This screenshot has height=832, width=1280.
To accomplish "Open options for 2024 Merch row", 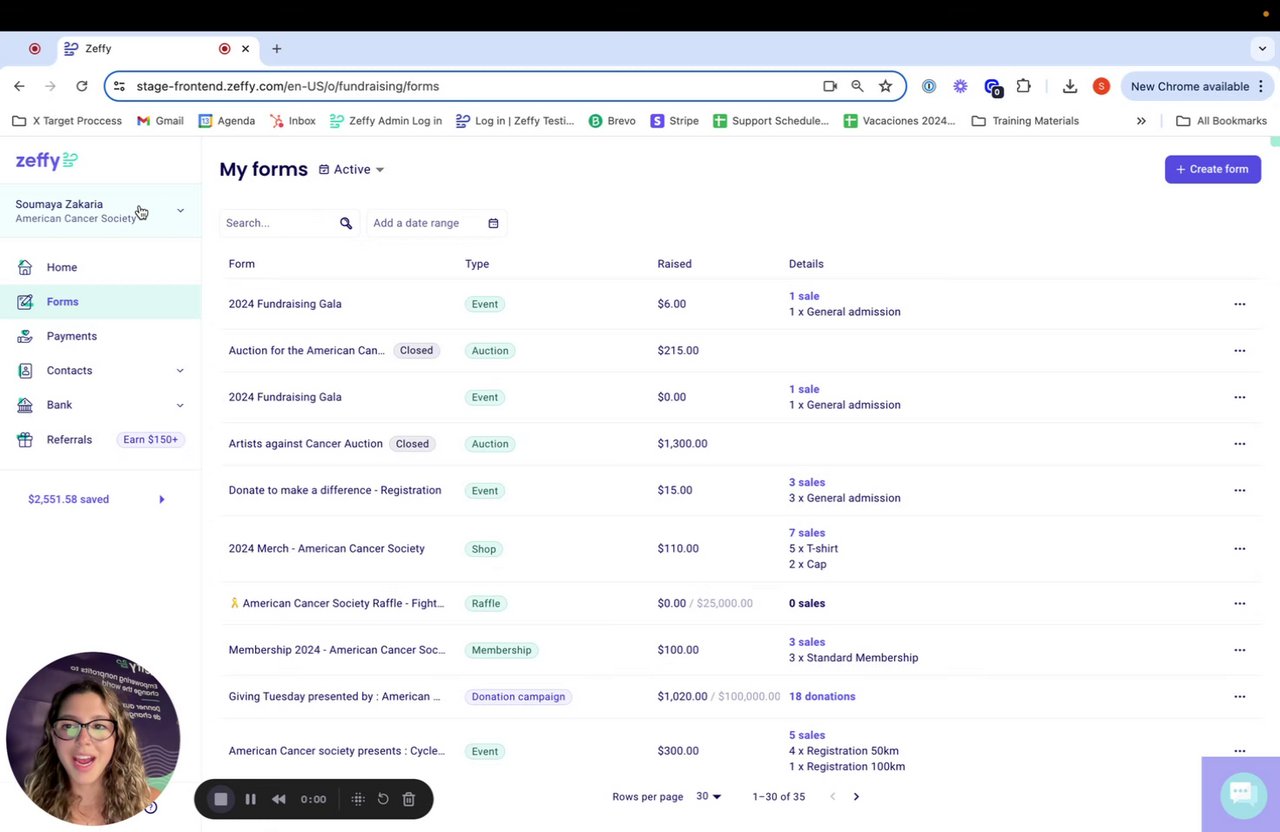I will coord(1240,548).
